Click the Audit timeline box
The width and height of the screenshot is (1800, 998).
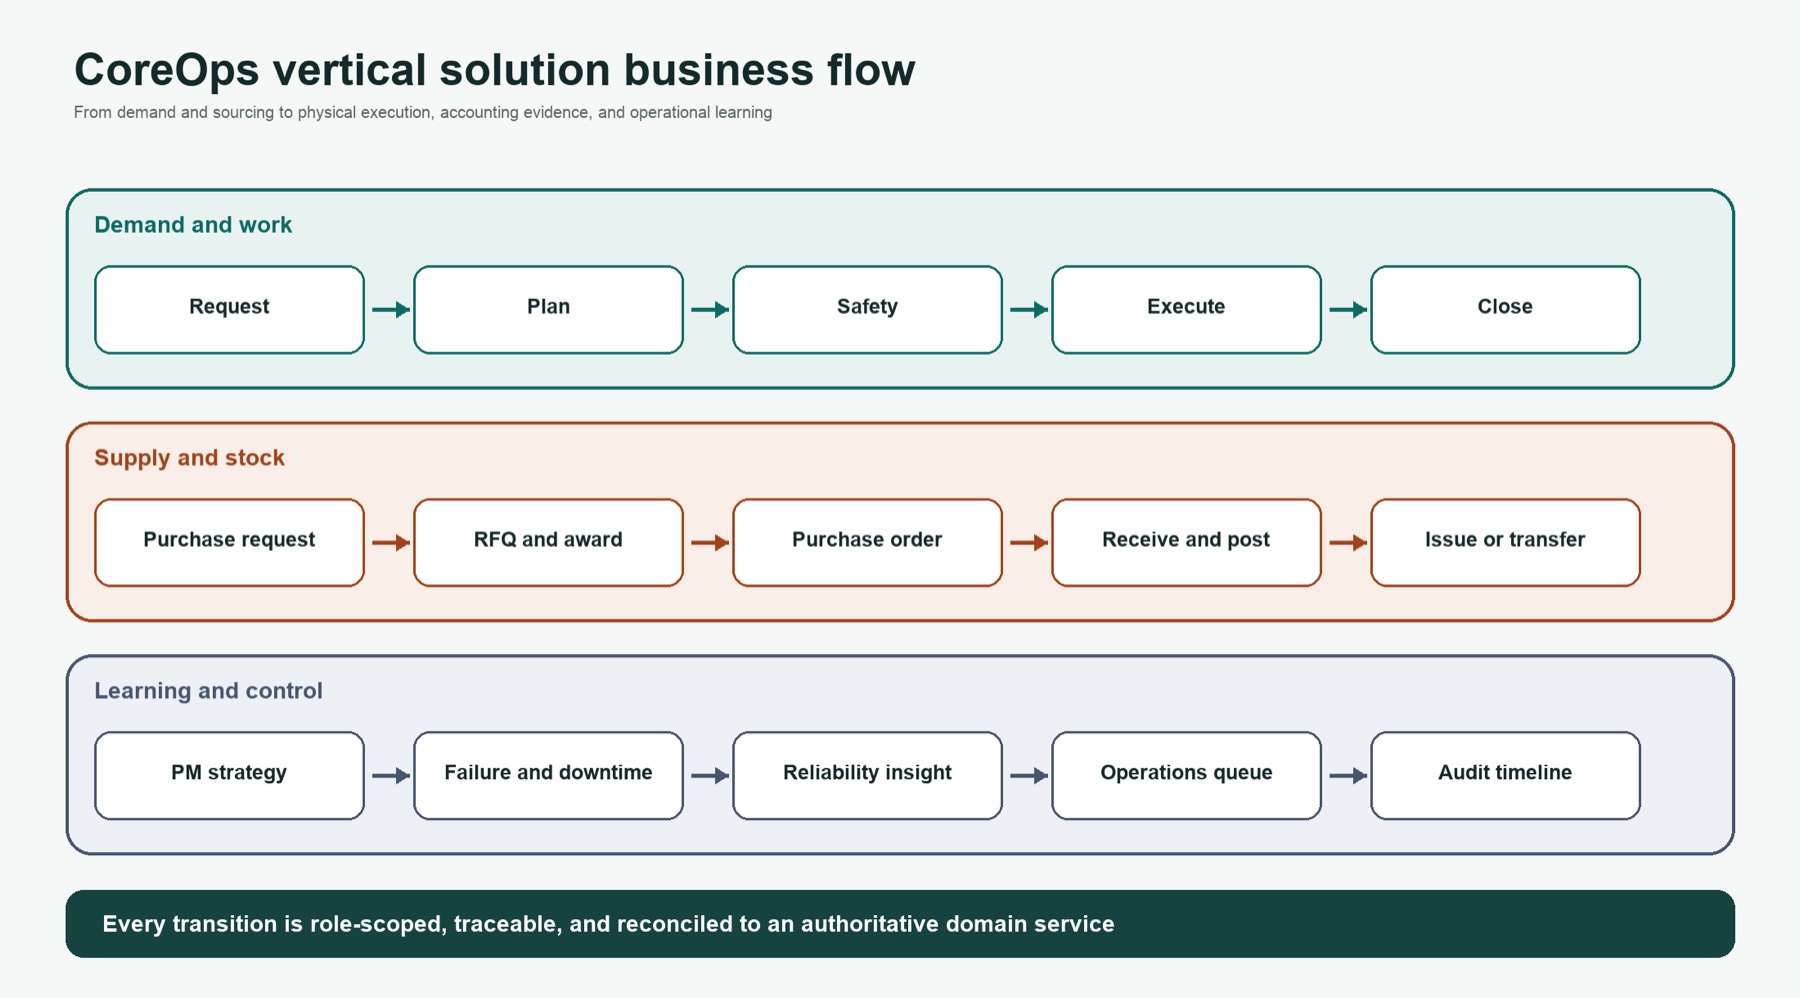coord(1505,775)
